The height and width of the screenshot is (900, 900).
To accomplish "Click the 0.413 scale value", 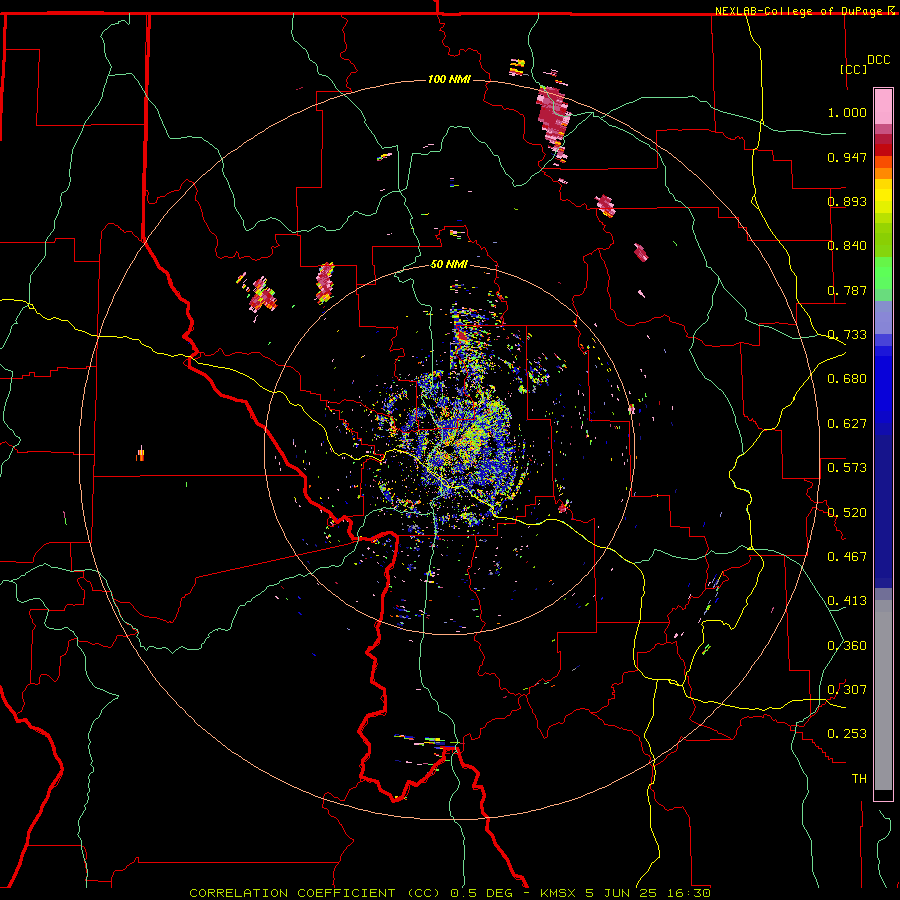I will click(847, 601).
